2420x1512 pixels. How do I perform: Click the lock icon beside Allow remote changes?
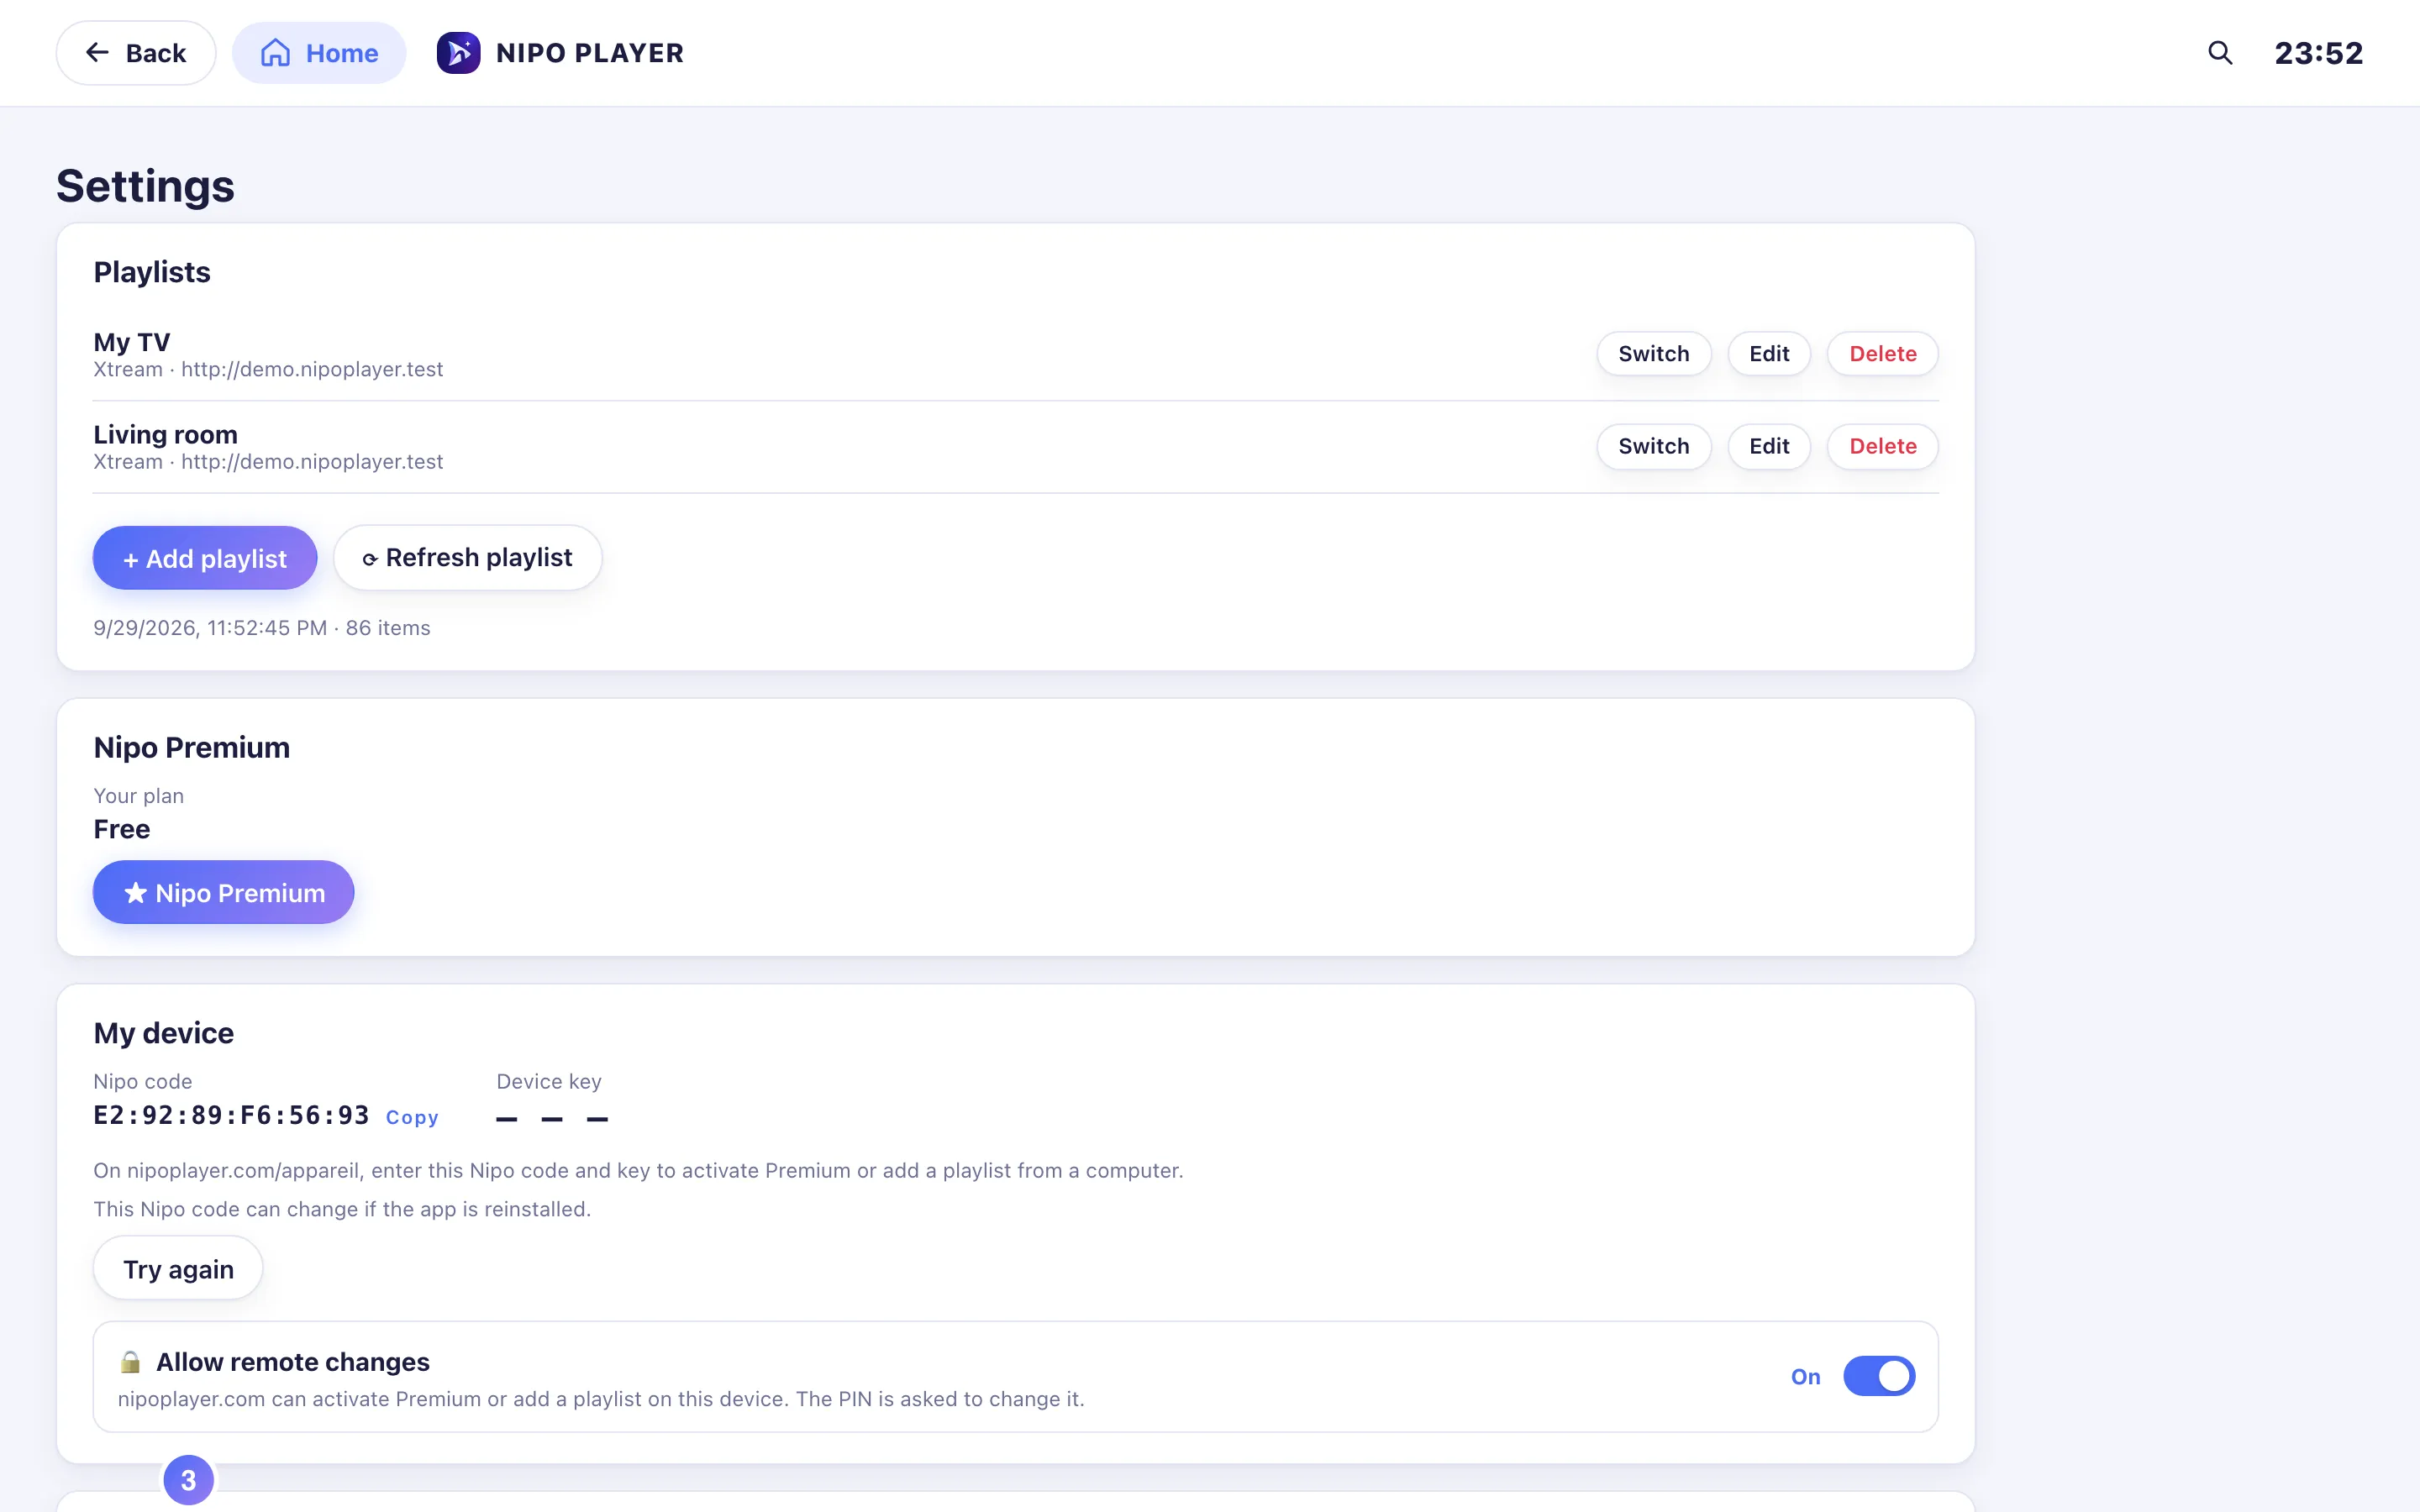point(130,1362)
